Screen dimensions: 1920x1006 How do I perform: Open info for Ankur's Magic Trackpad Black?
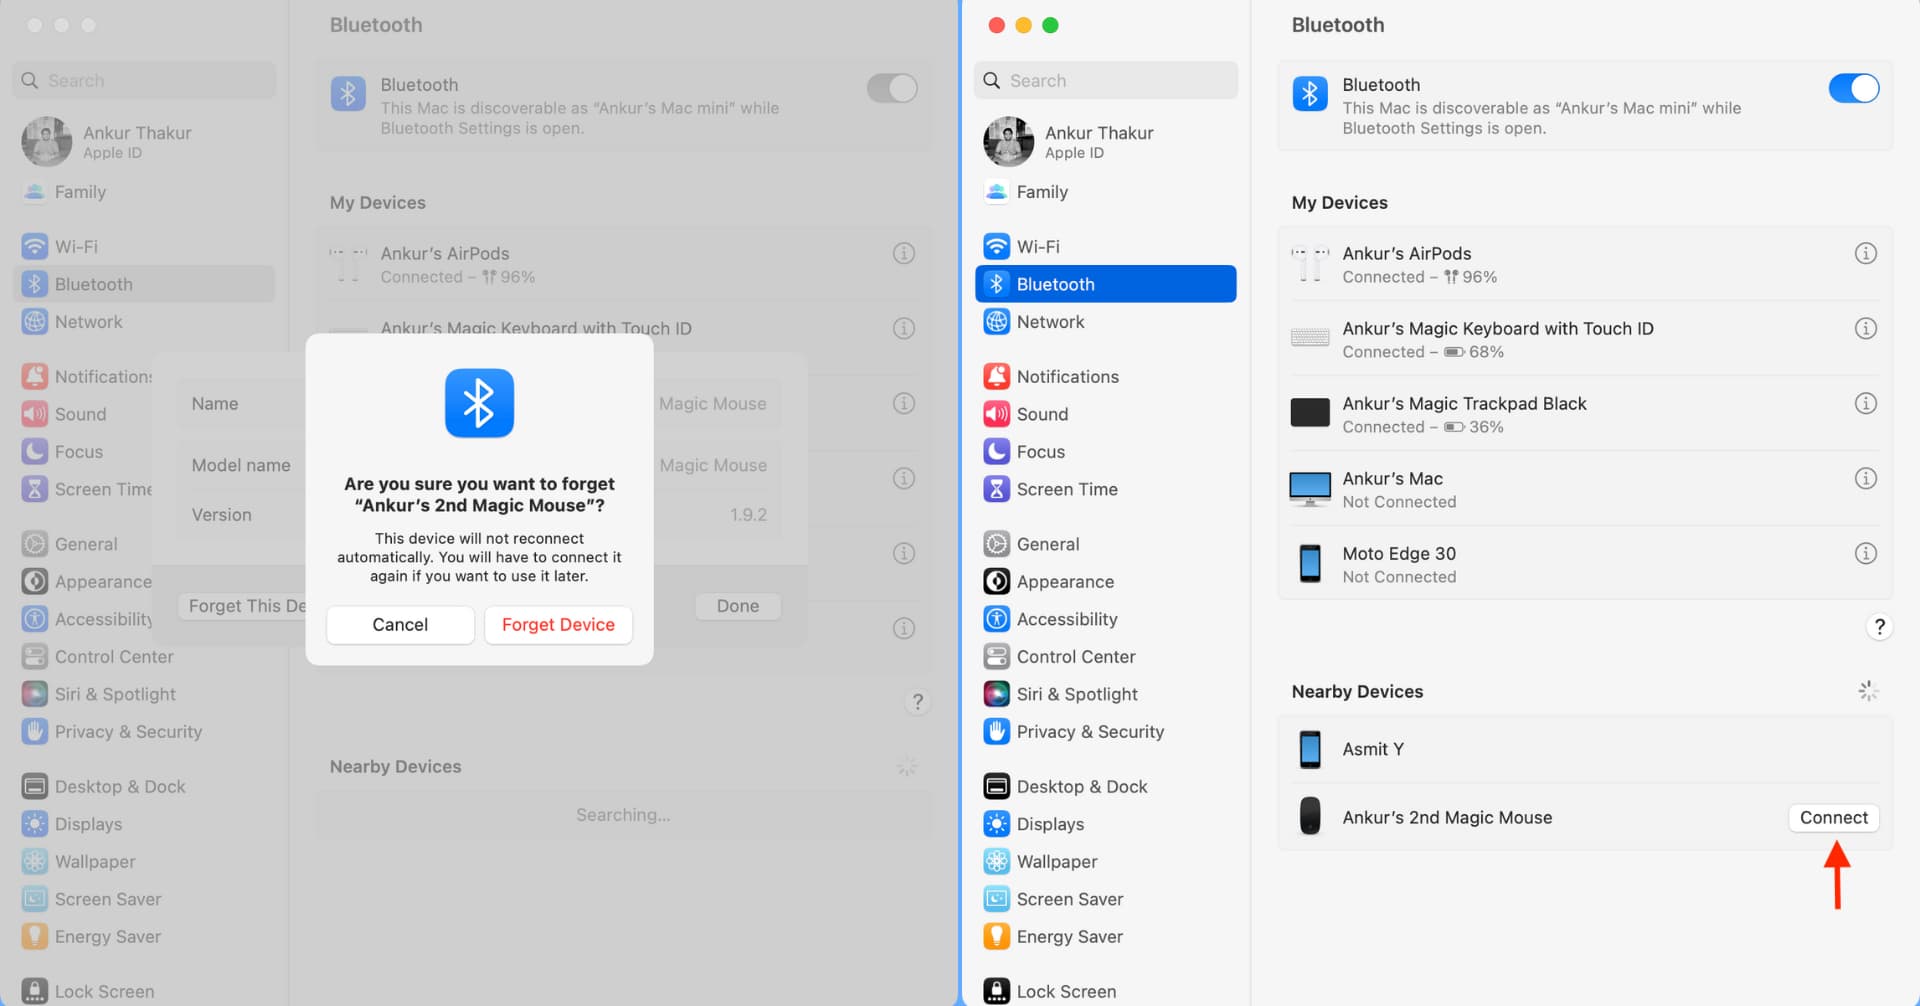(x=1865, y=403)
